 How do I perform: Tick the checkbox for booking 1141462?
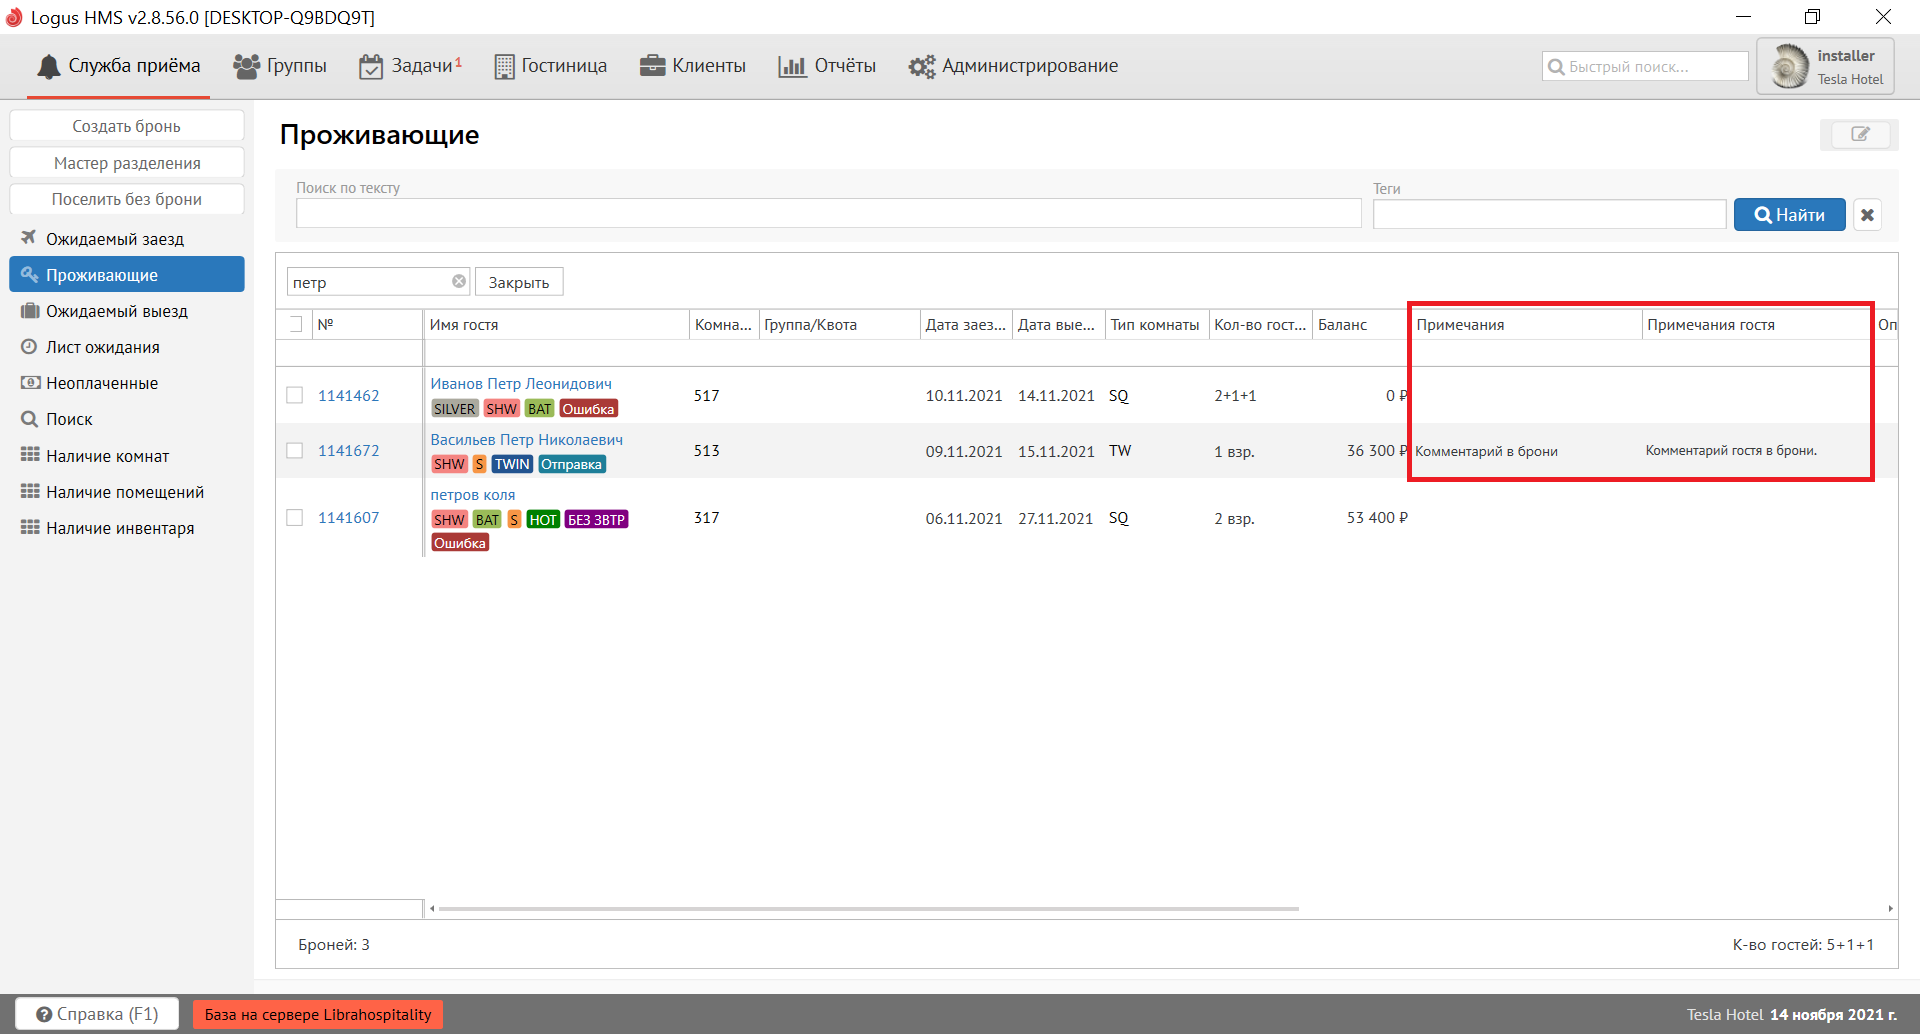[x=295, y=395]
